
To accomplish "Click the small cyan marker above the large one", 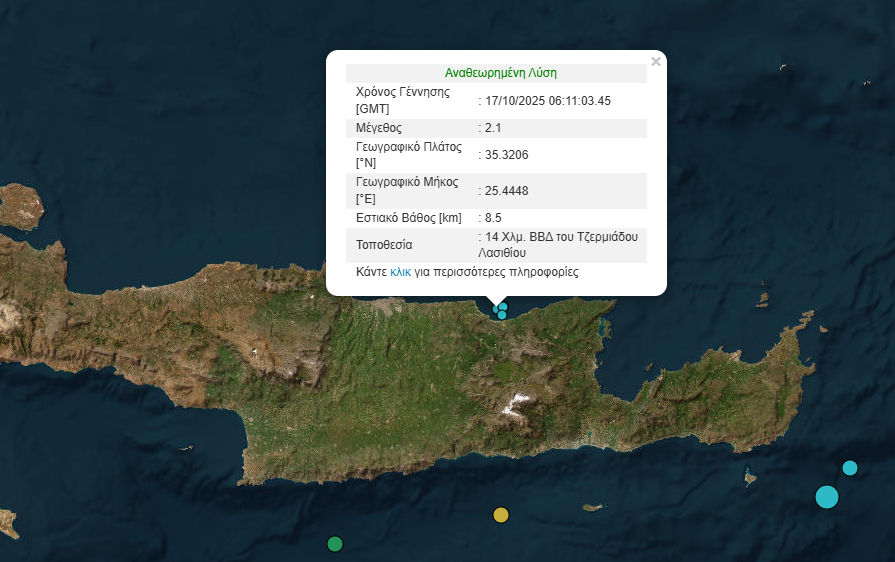I will point(850,468).
